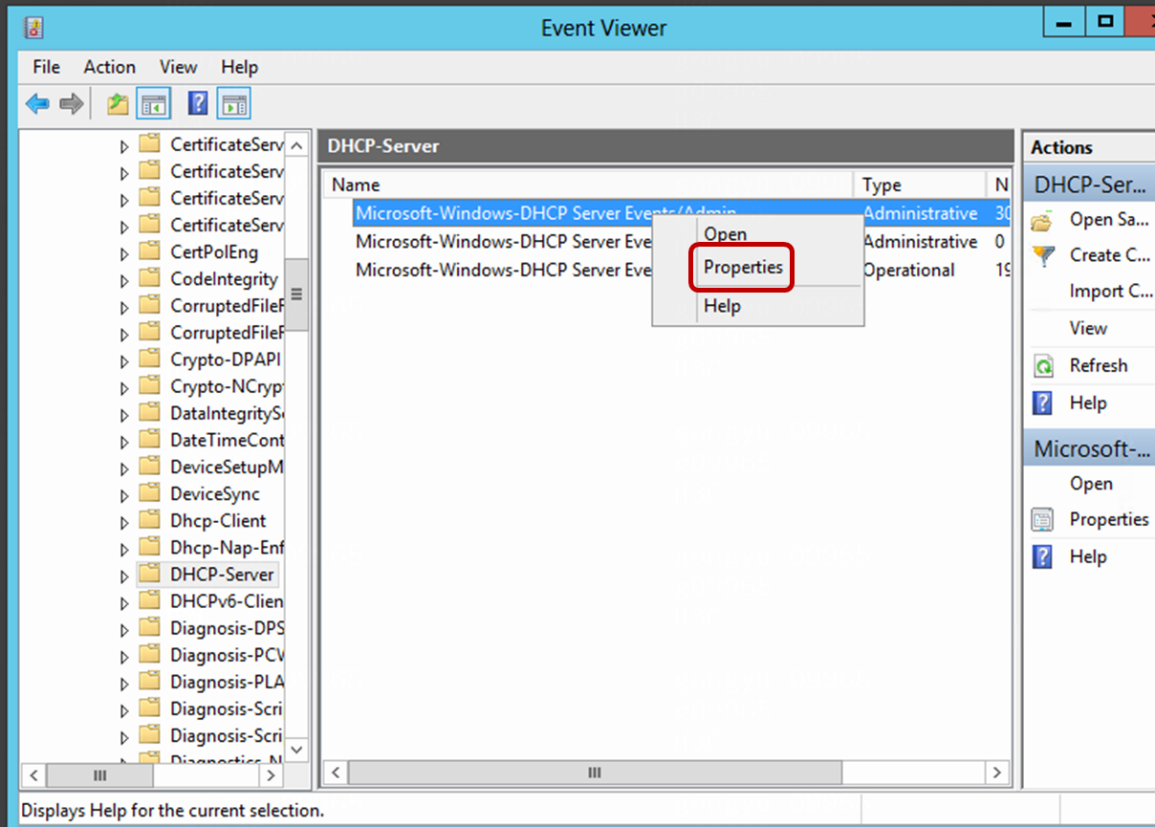
Task: Select the DHCPv6-Clien folder icon
Action: tap(150, 601)
